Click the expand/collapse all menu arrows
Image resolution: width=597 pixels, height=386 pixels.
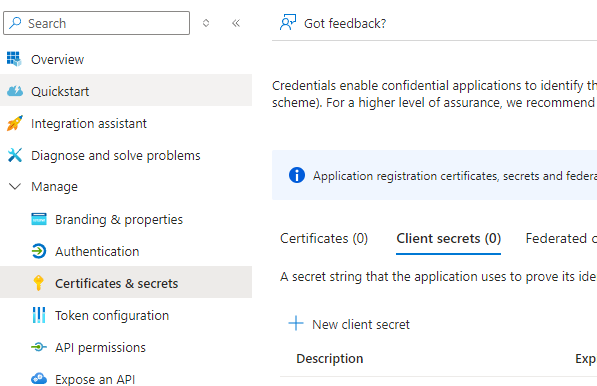coord(206,23)
